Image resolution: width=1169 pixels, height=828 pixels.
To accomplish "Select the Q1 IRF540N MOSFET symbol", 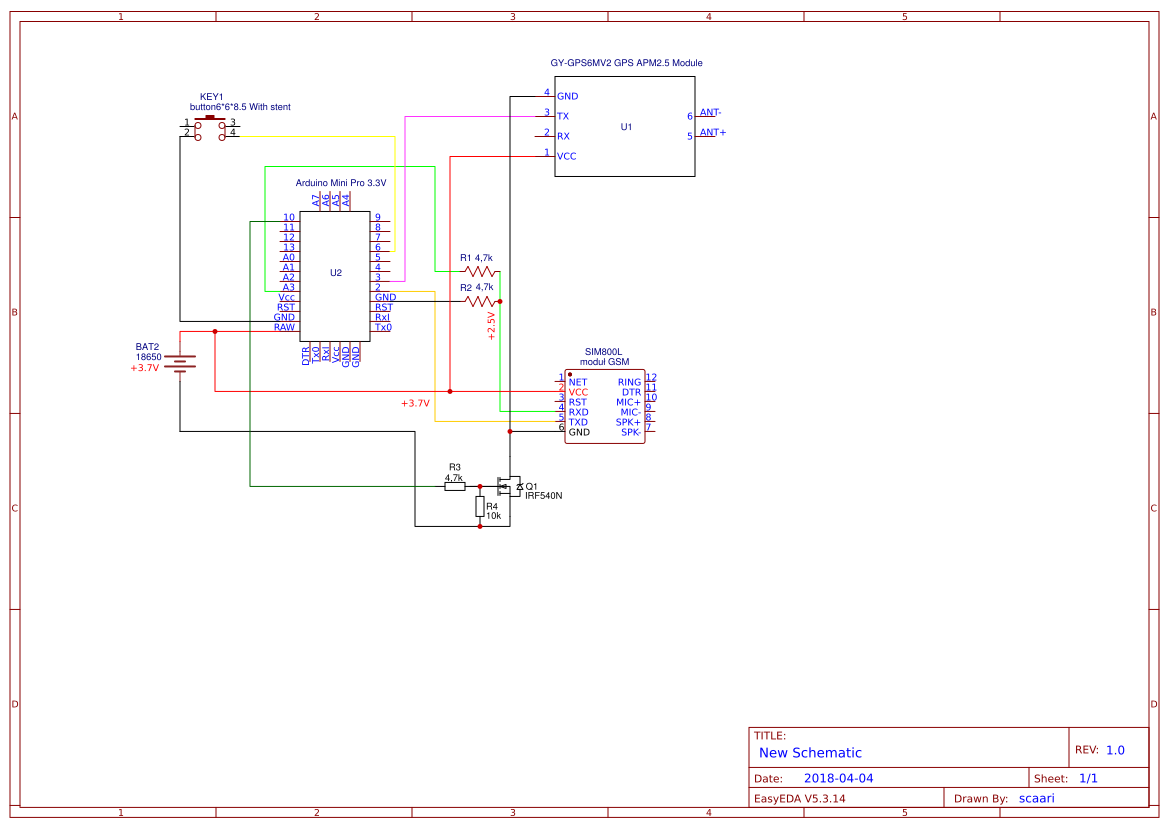I will pyautogui.click(x=508, y=487).
